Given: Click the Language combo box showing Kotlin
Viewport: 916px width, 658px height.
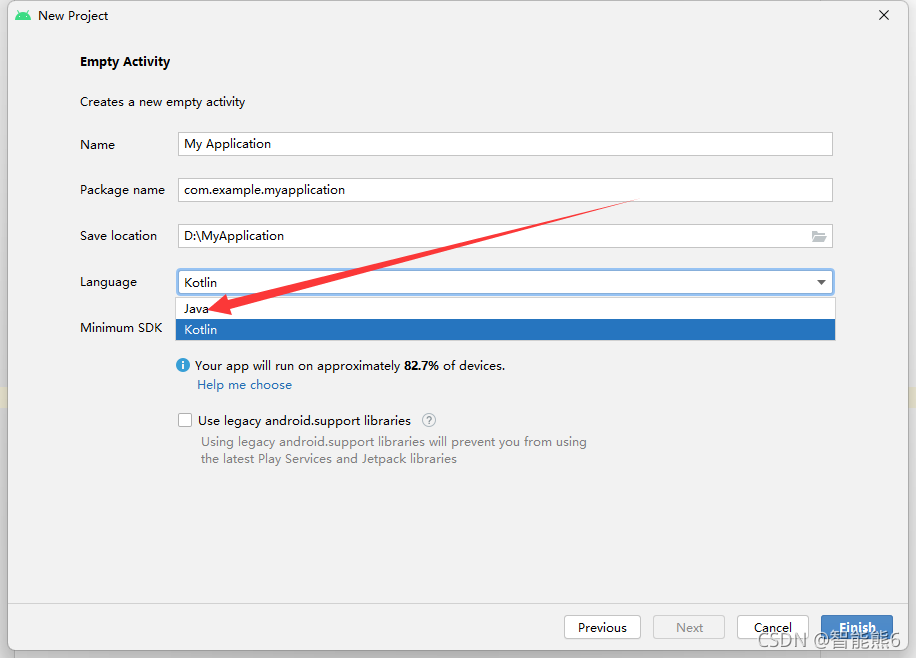Looking at the screenshot, I should click(505, 282).
